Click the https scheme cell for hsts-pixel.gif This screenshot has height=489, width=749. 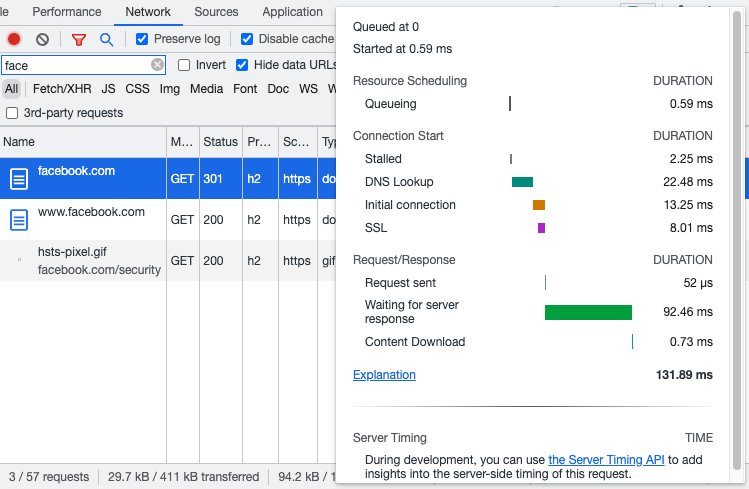(x=297, y=261)
